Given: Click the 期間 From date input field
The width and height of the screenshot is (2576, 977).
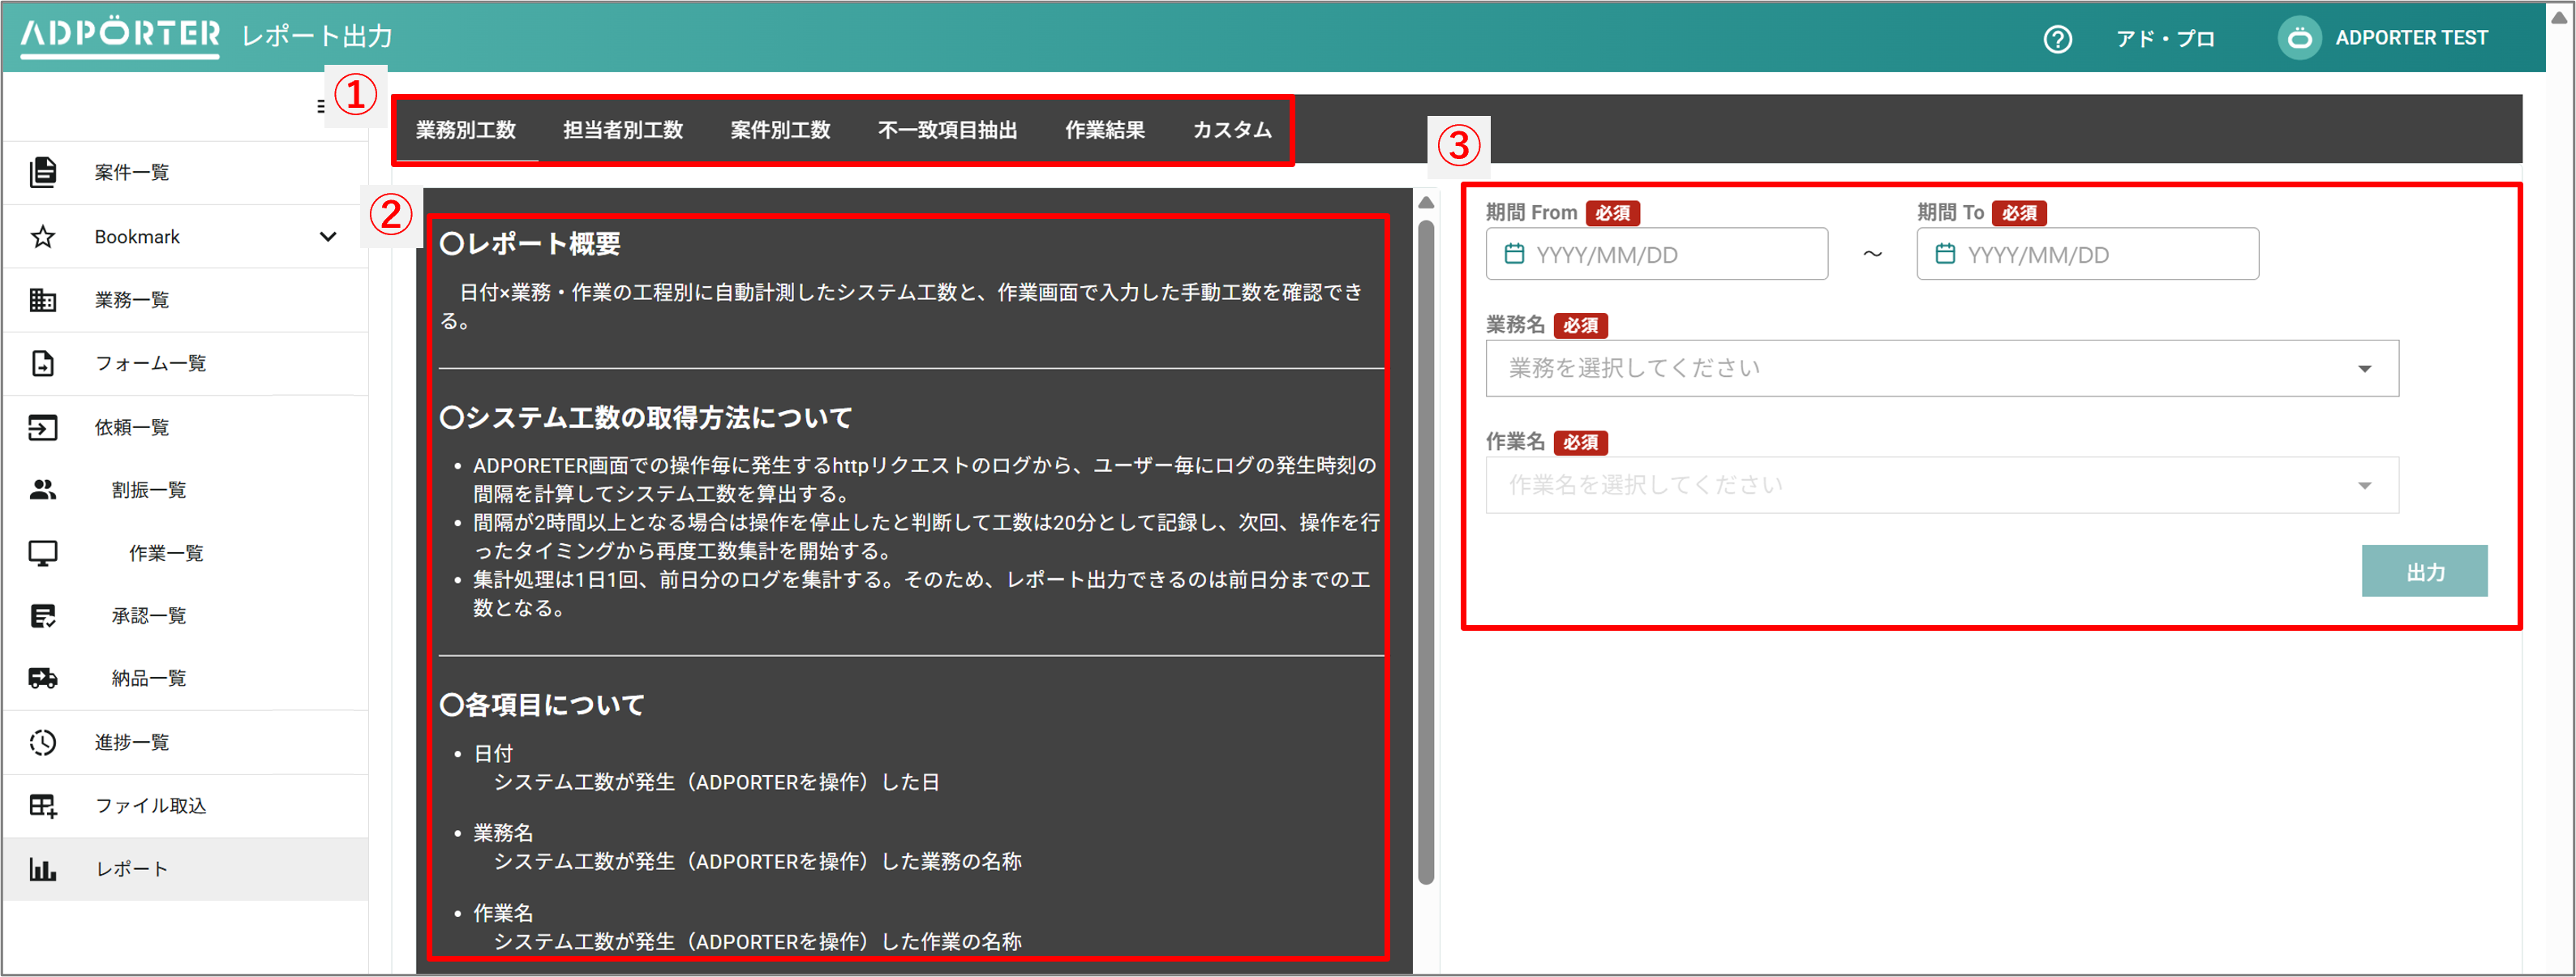Looking at the screenshot, I should point(1656,253).
